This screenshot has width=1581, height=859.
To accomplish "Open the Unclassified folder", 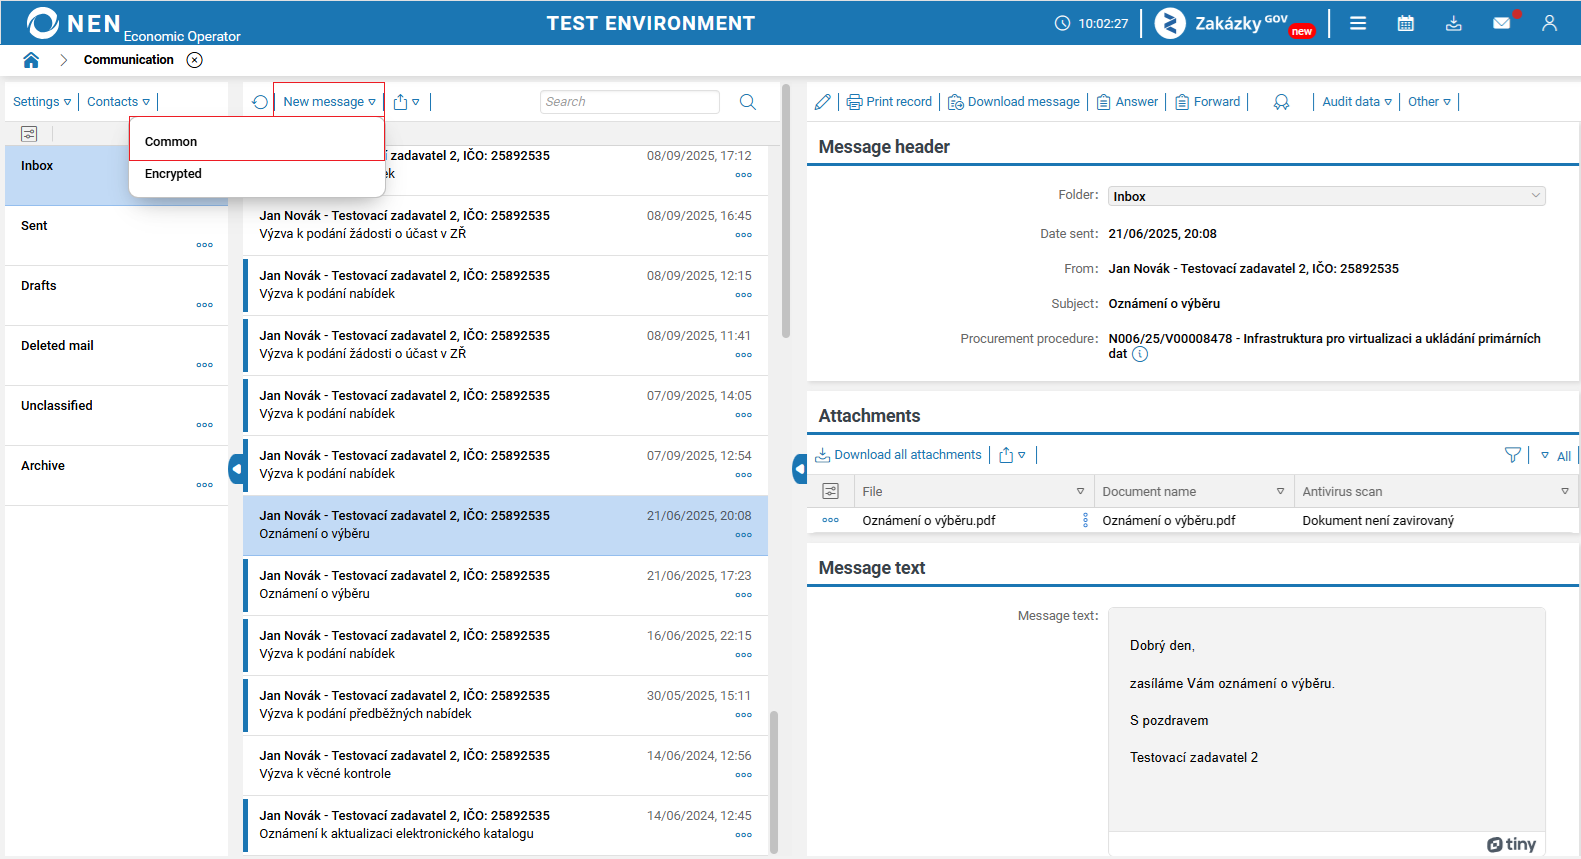I will pos(116,415).
